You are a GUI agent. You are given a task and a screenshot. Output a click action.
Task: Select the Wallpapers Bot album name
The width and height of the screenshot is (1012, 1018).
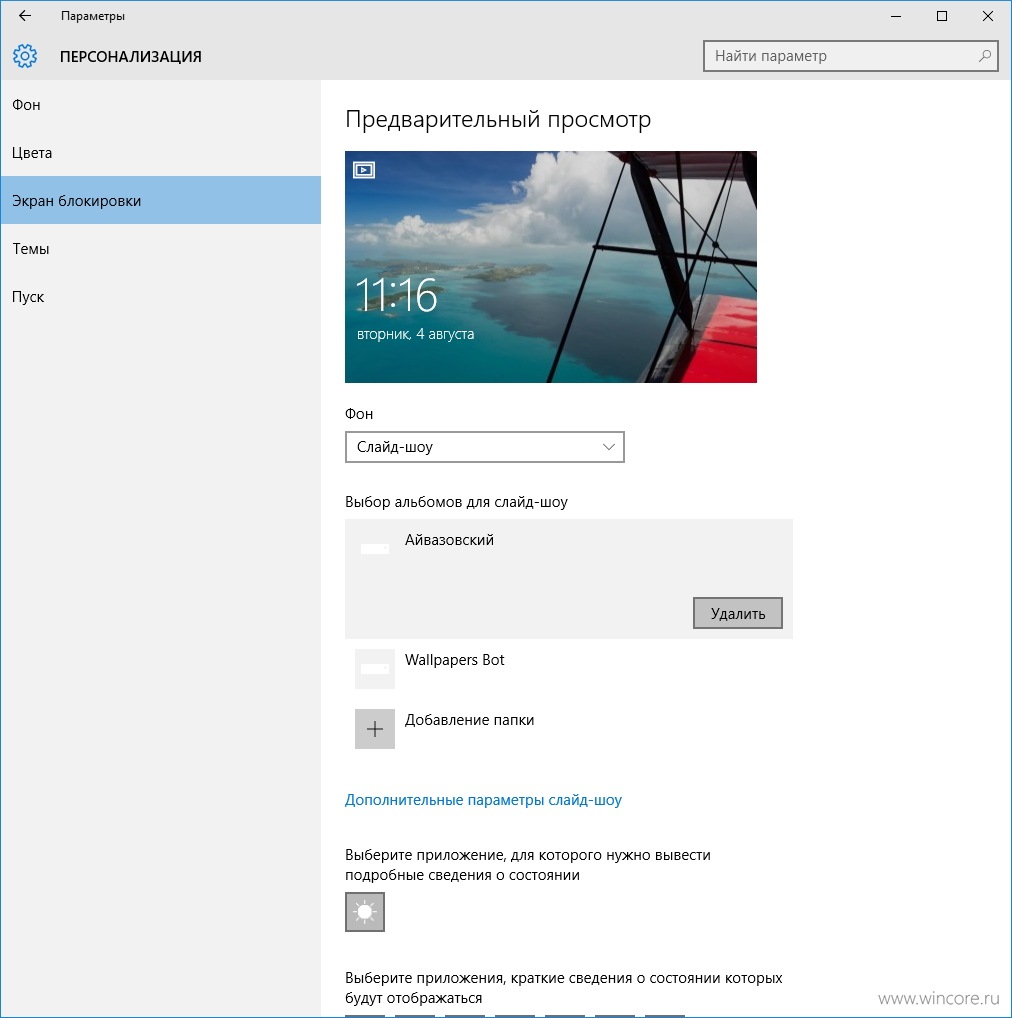454,660
